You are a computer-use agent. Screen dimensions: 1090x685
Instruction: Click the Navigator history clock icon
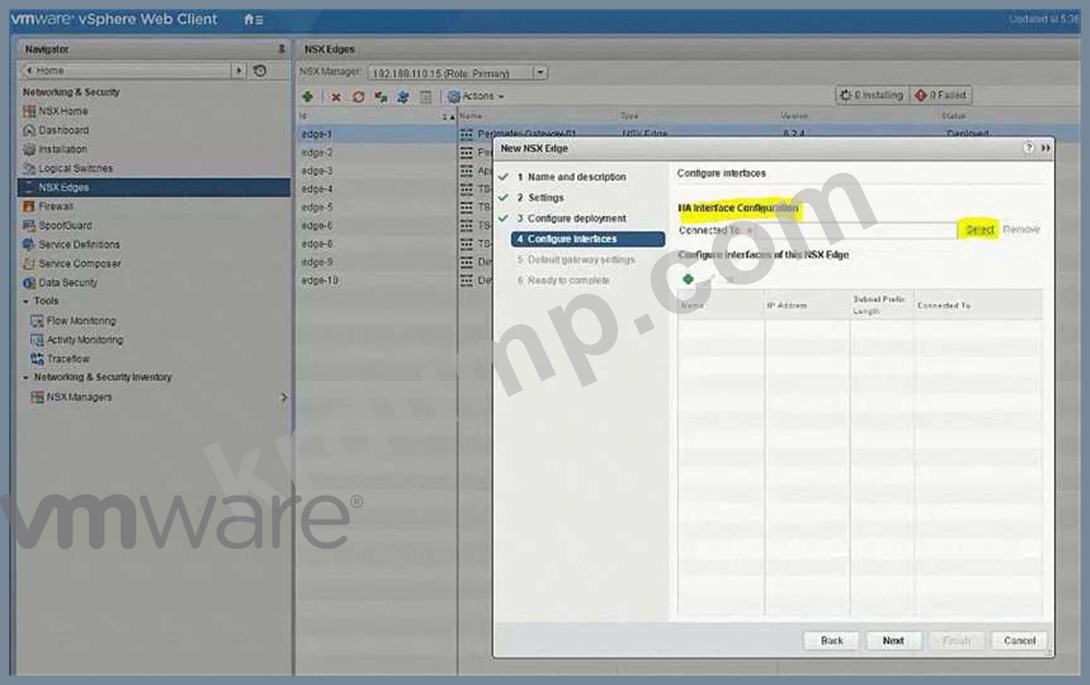[260, 70]
